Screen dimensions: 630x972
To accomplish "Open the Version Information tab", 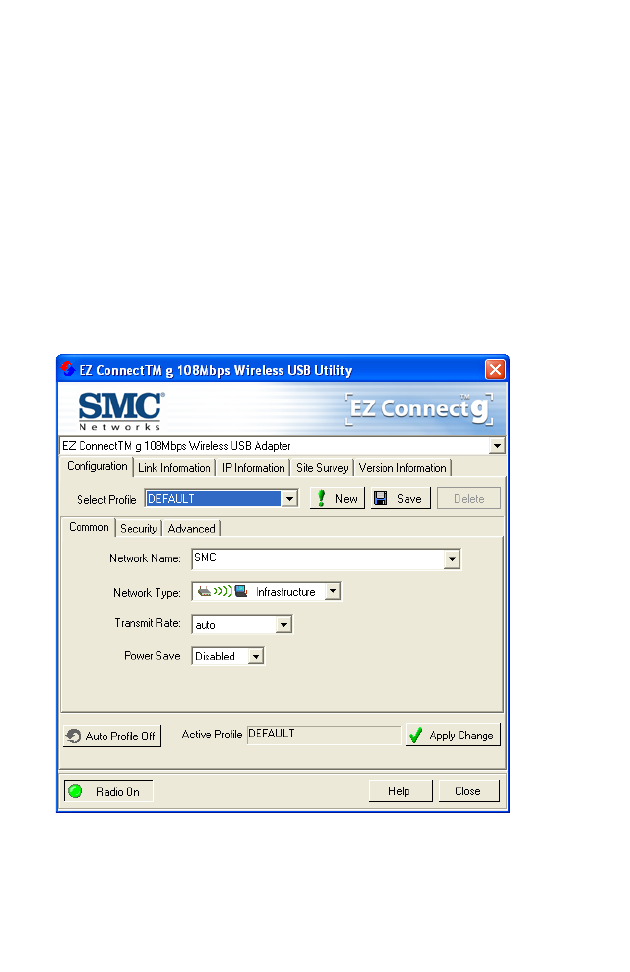I will click(402, 468).
